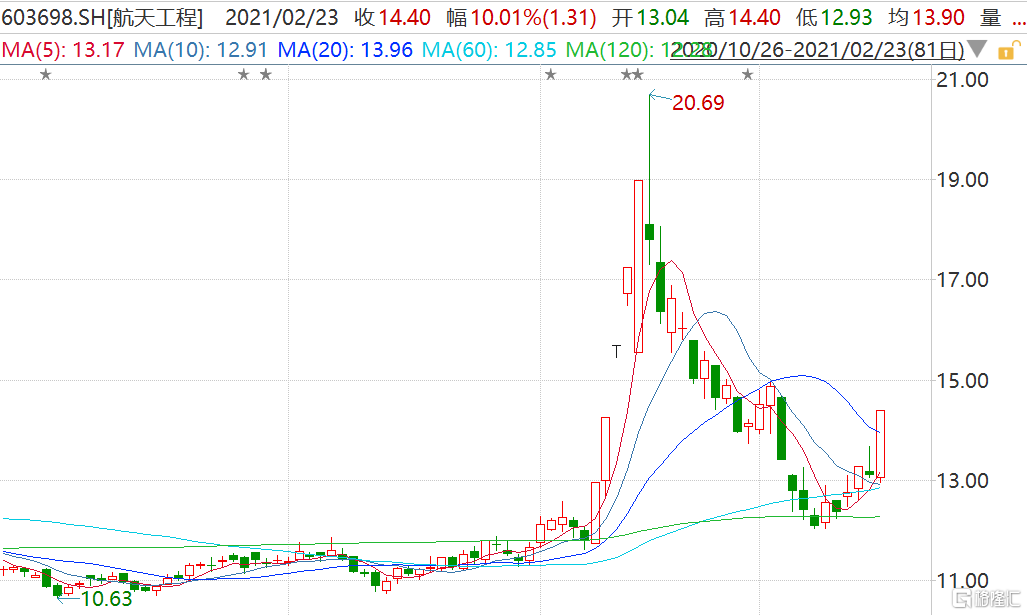Click the rightmost star event marker
1027x615 pixels.
[747, 75]
